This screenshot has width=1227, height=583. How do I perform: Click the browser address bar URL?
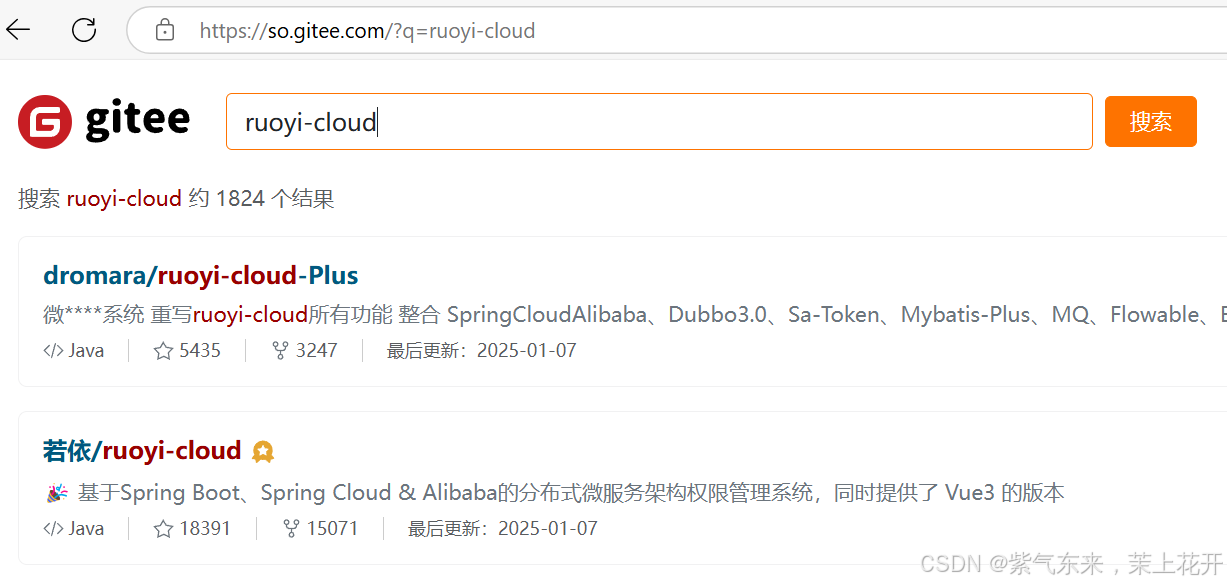click(367, 30)
